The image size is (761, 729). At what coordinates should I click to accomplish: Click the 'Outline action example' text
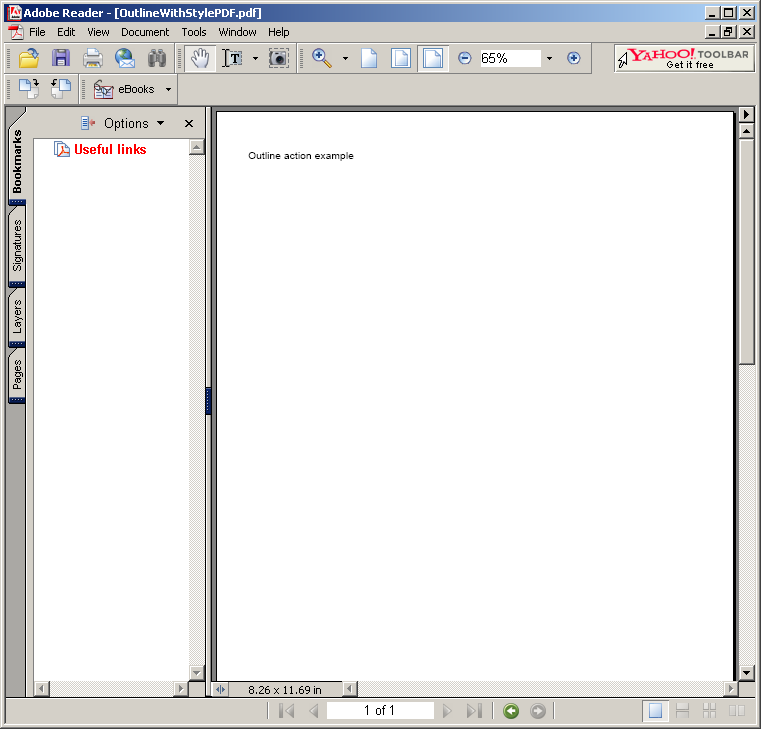(301, 156)
